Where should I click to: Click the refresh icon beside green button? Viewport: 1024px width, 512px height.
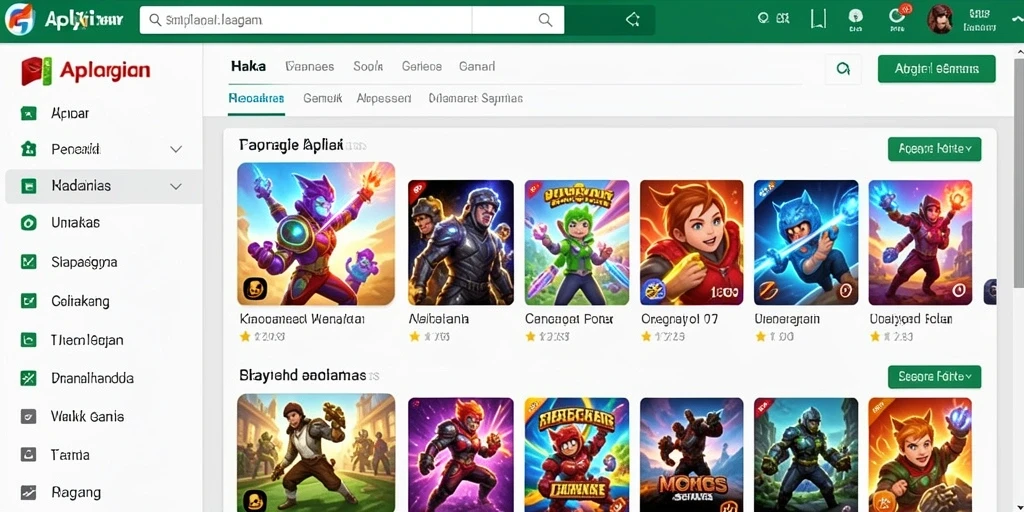[x=843, y=69]
